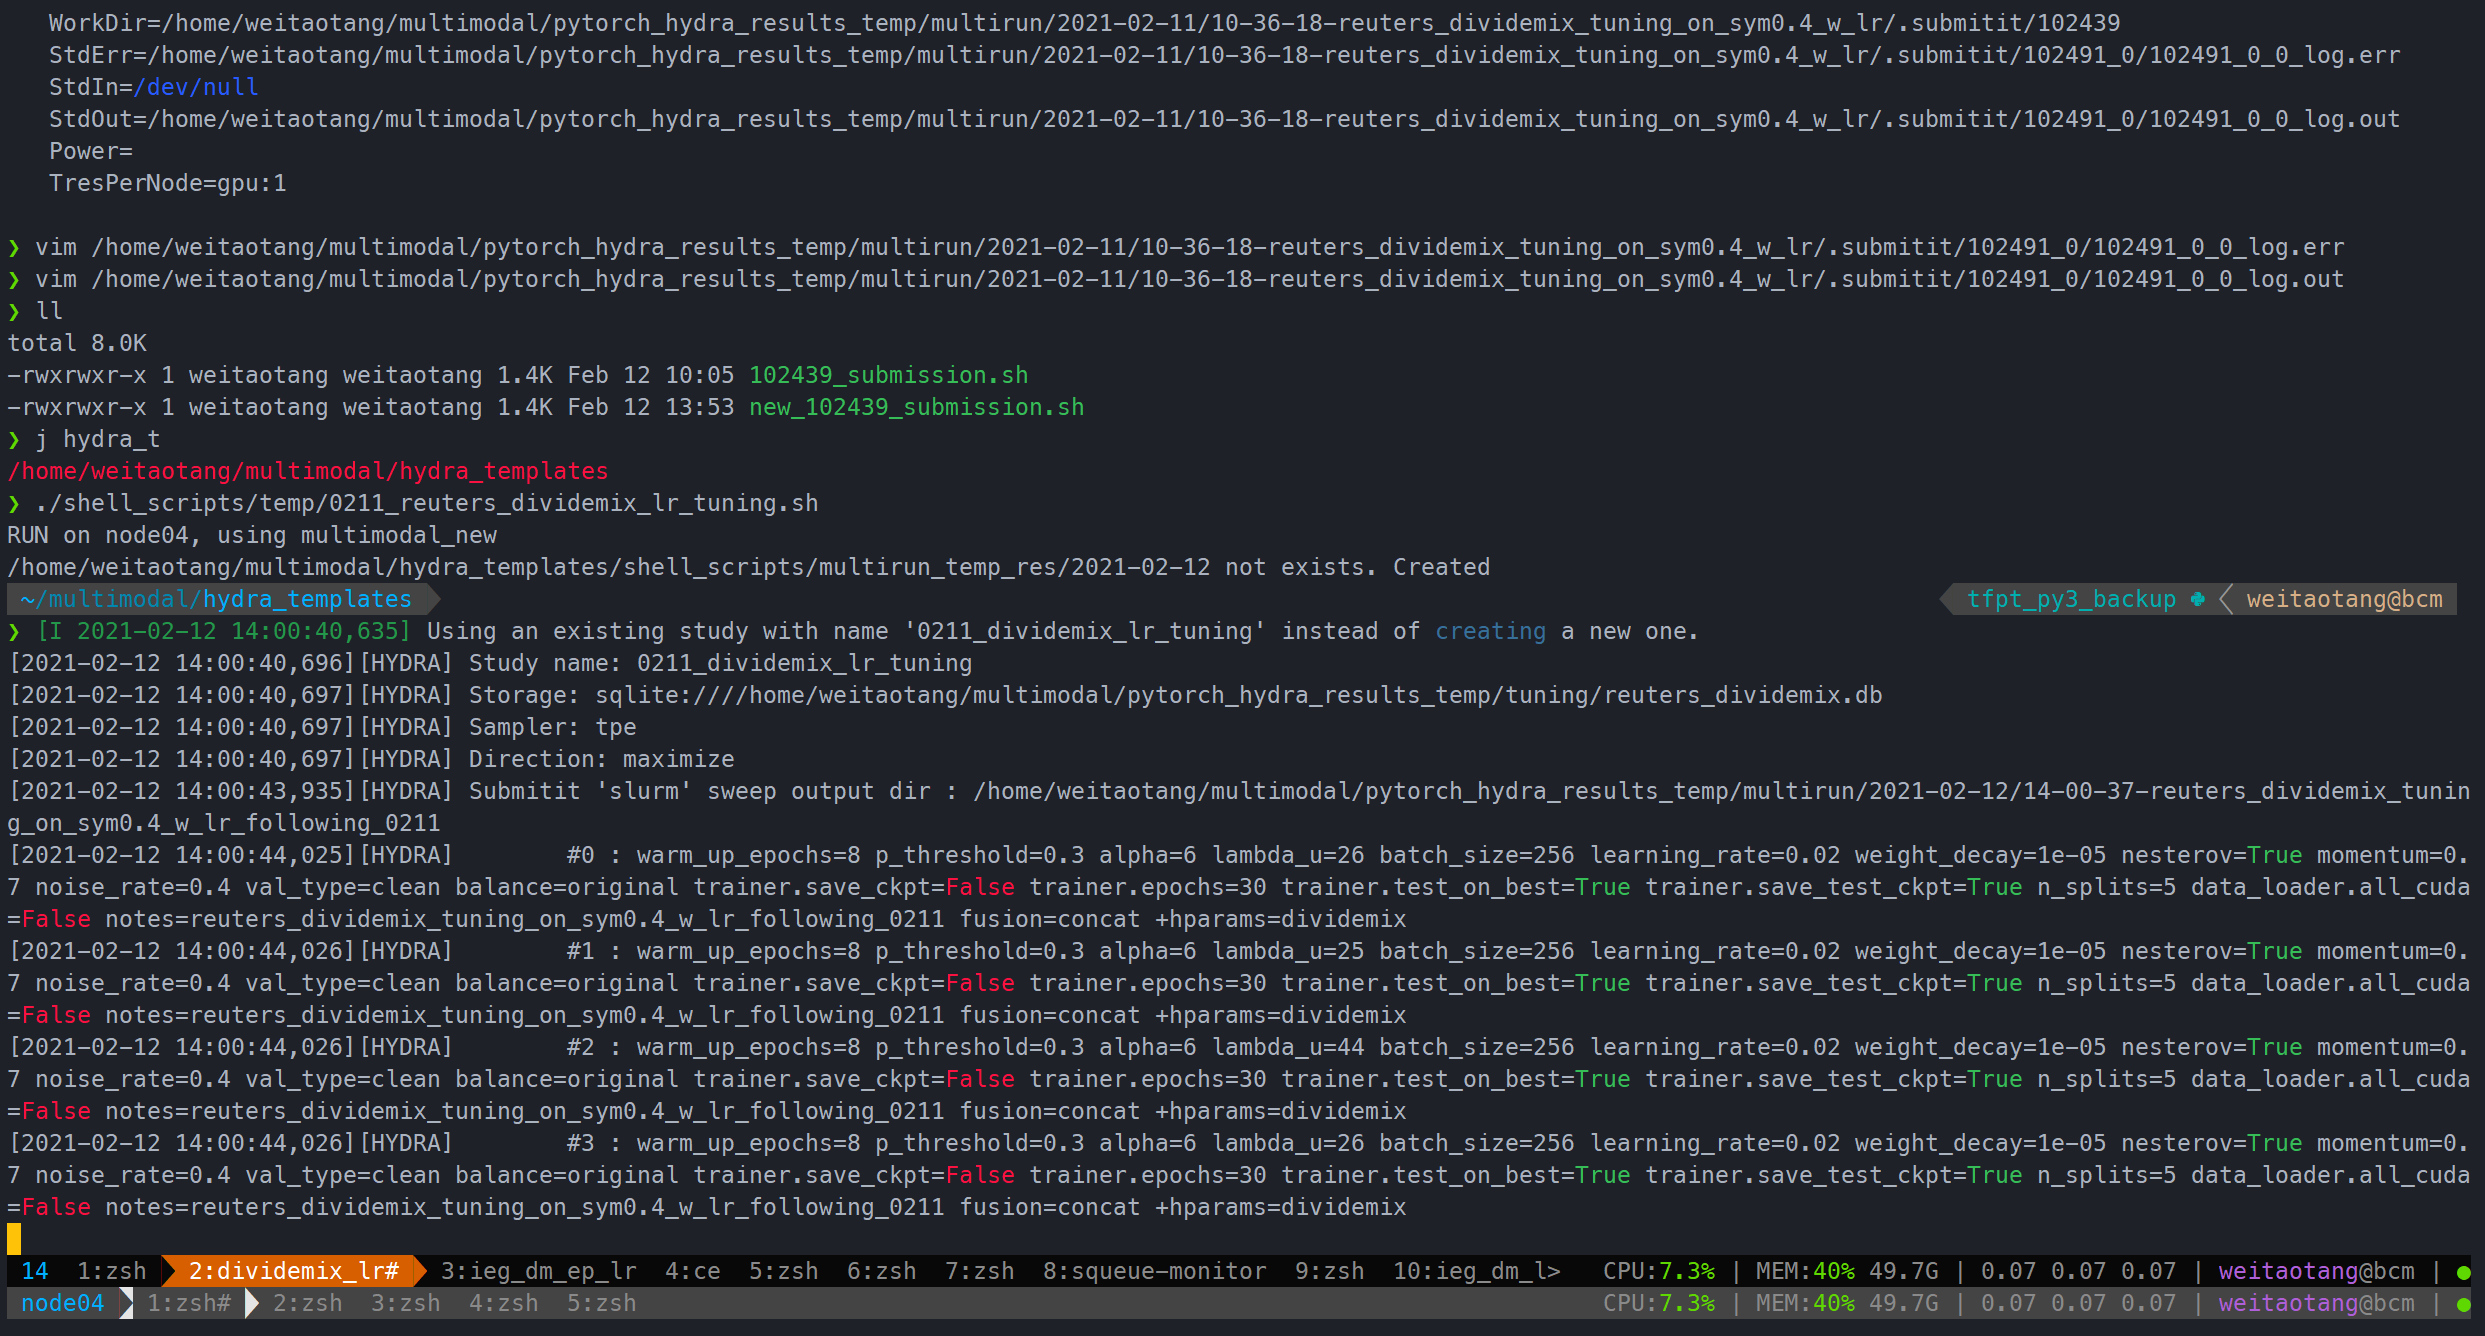Click the WorkDir path line at top
Image resolution: width=2485 pixels, height=1336 pixels.
[1085, 23]
